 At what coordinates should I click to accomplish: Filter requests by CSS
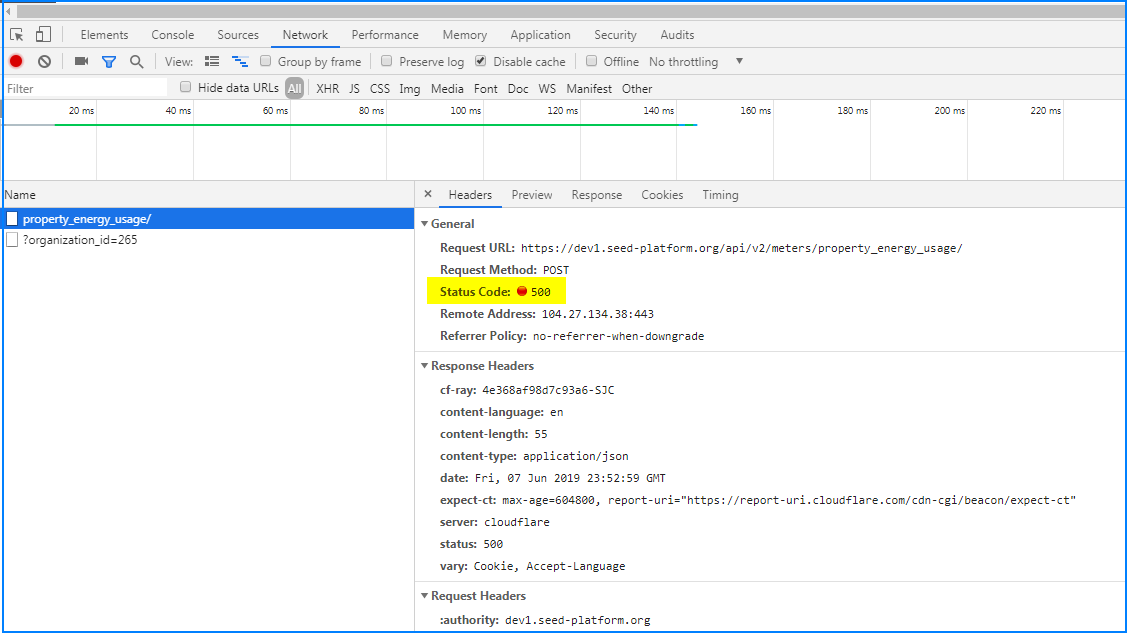[x=380, y=88]
